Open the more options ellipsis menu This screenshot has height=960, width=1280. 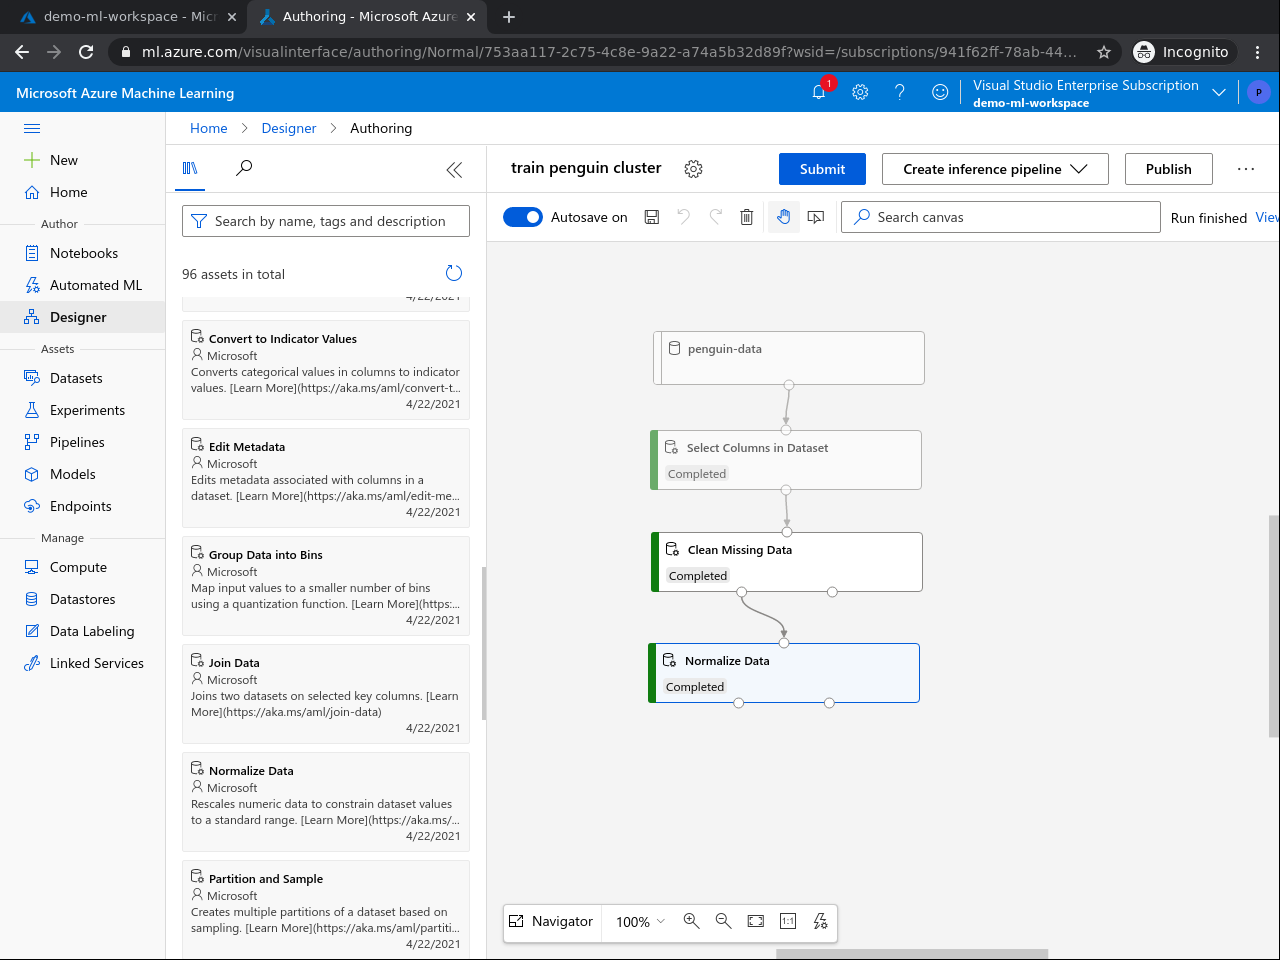click(1245, 169)
